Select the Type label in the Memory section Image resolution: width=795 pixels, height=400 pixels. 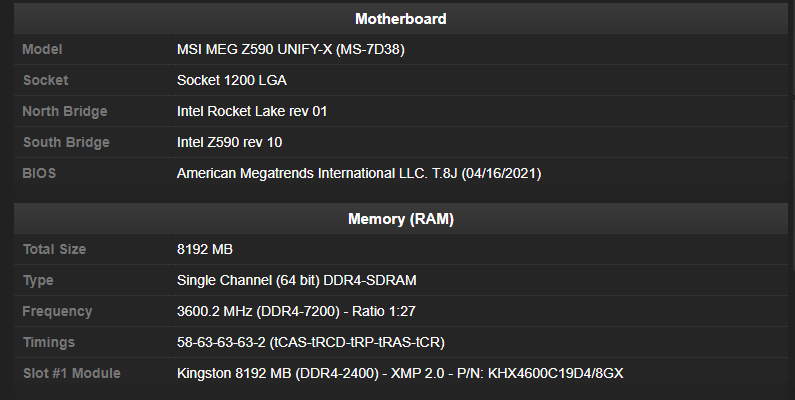tap(38, 280)
